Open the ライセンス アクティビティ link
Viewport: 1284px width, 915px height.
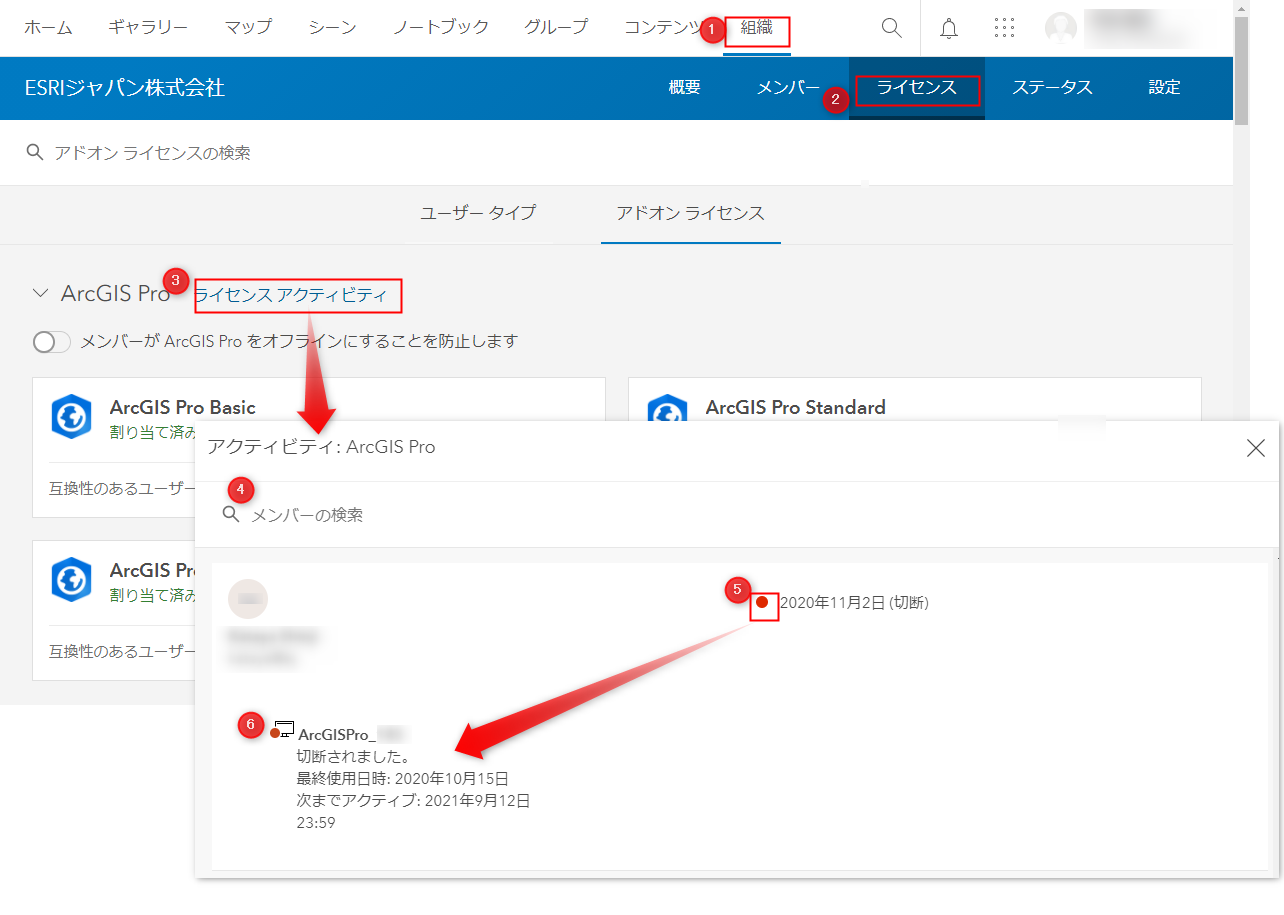coord(290,295)
